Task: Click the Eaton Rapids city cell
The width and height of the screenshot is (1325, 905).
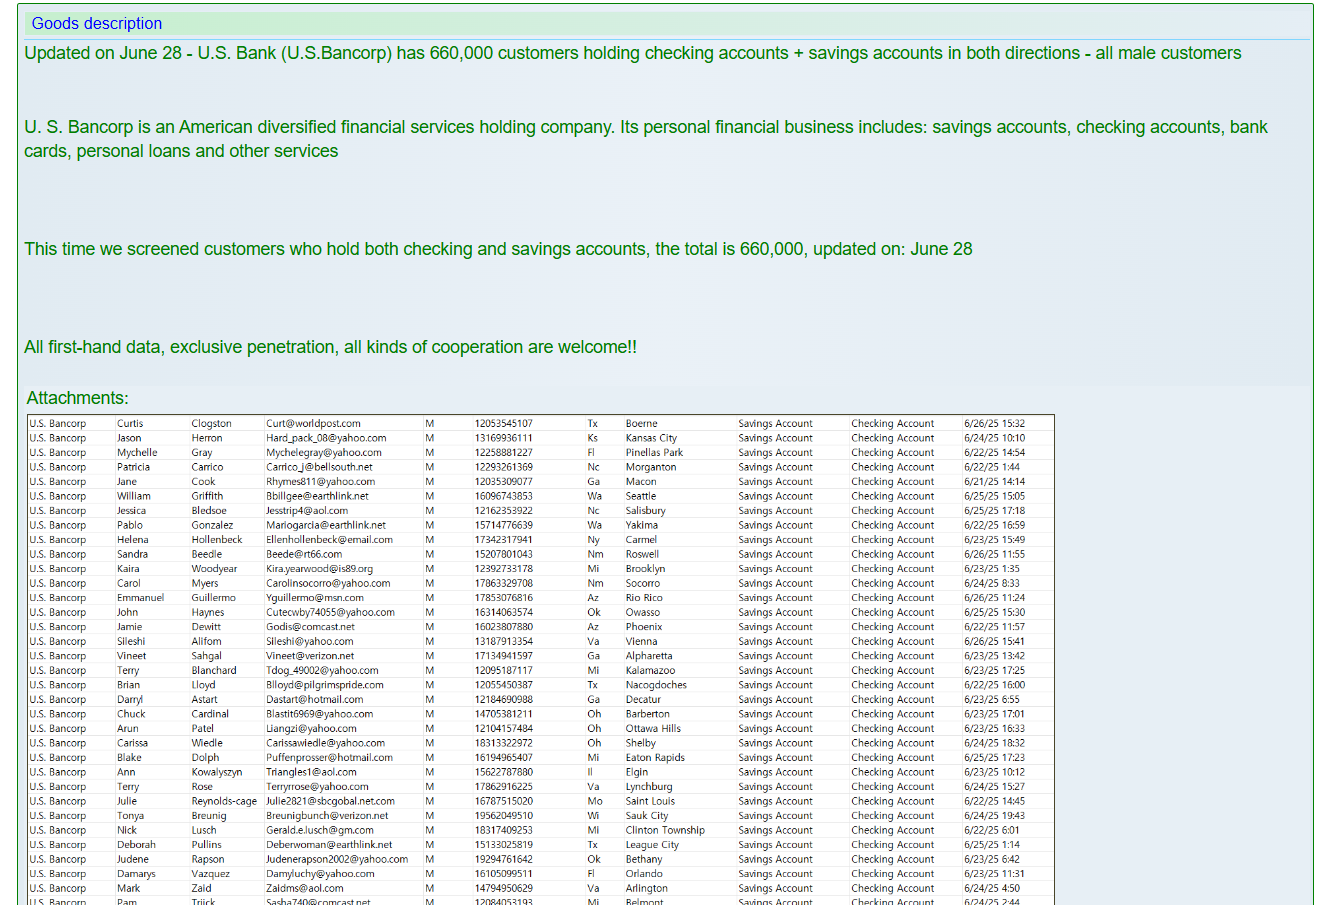Action: (x=655, y=758)
